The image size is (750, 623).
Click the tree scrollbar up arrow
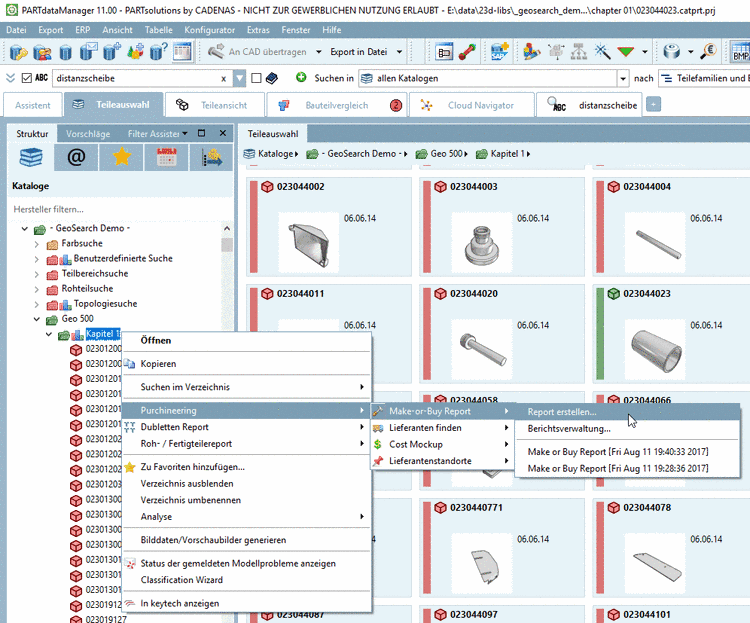click(x=227, y=229)
